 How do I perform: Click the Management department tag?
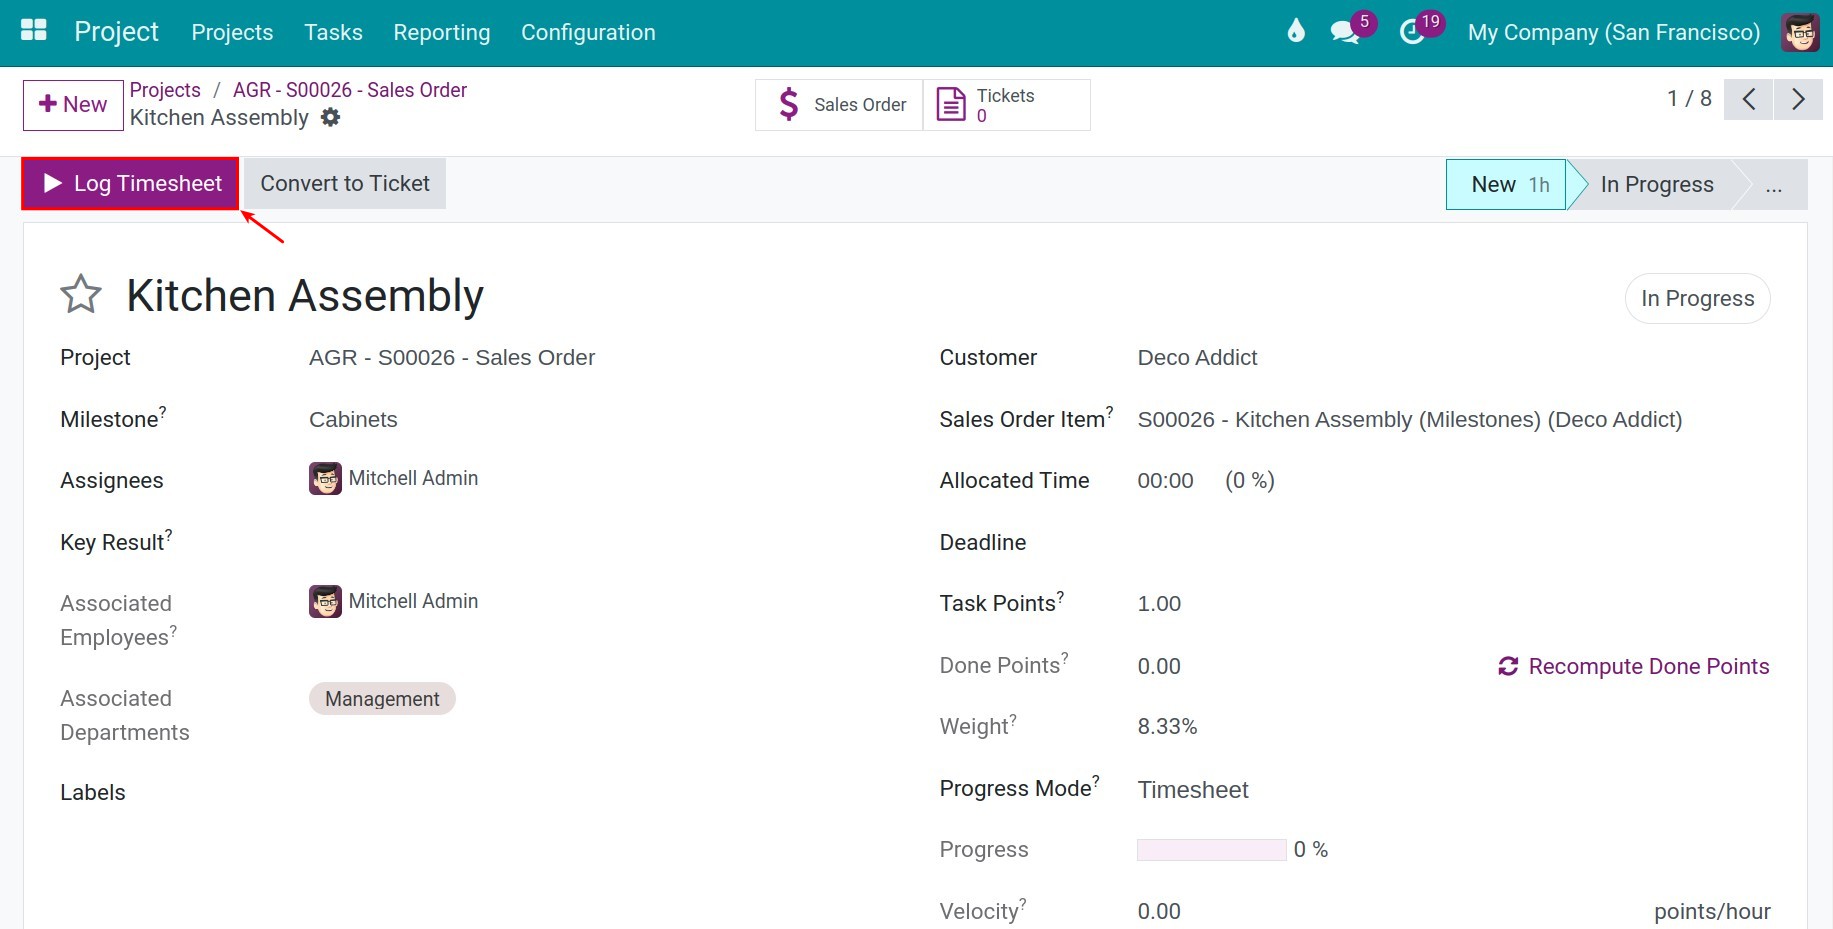pos(382,699)
